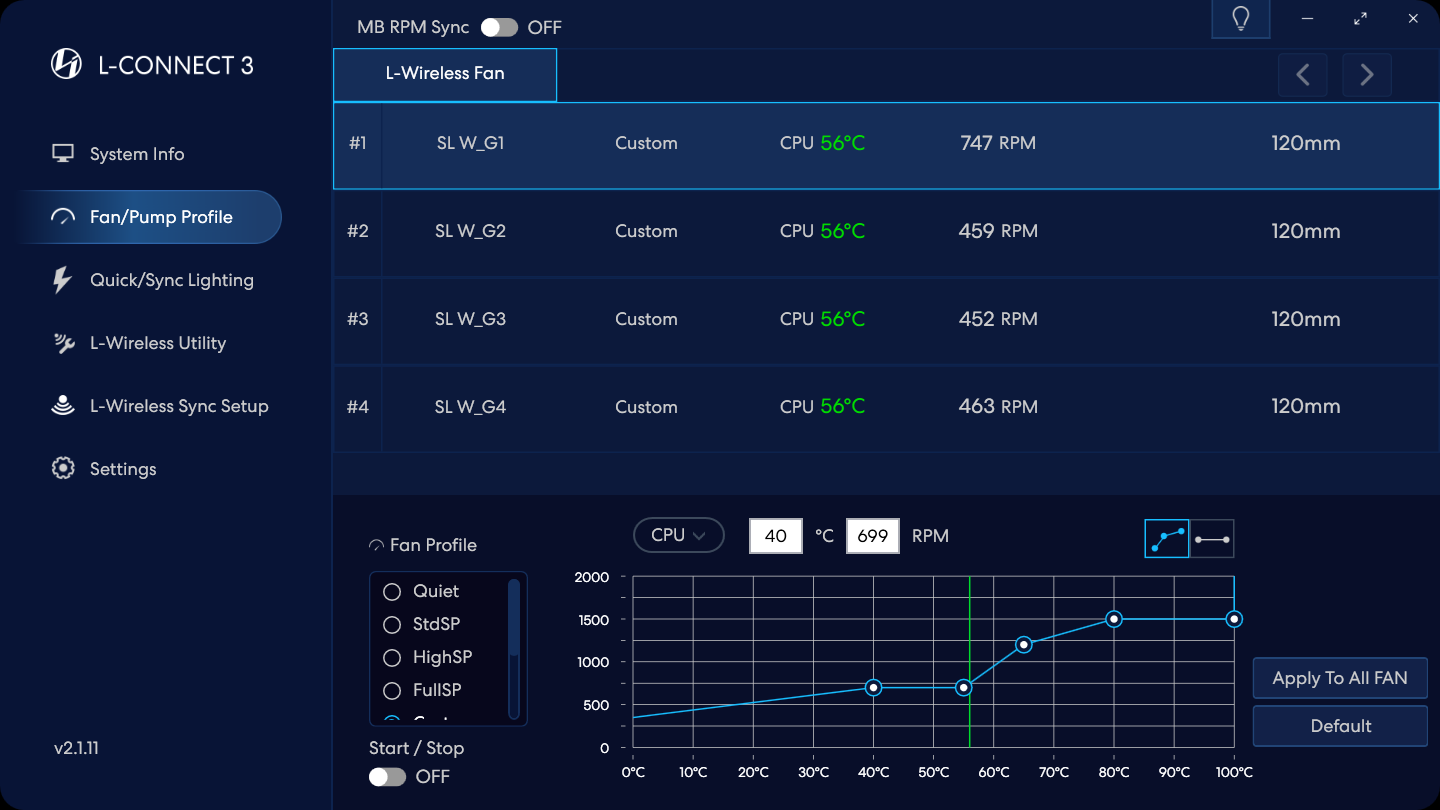
Task: Click the 747 RPM value
Action: click(x=998, y=143)
